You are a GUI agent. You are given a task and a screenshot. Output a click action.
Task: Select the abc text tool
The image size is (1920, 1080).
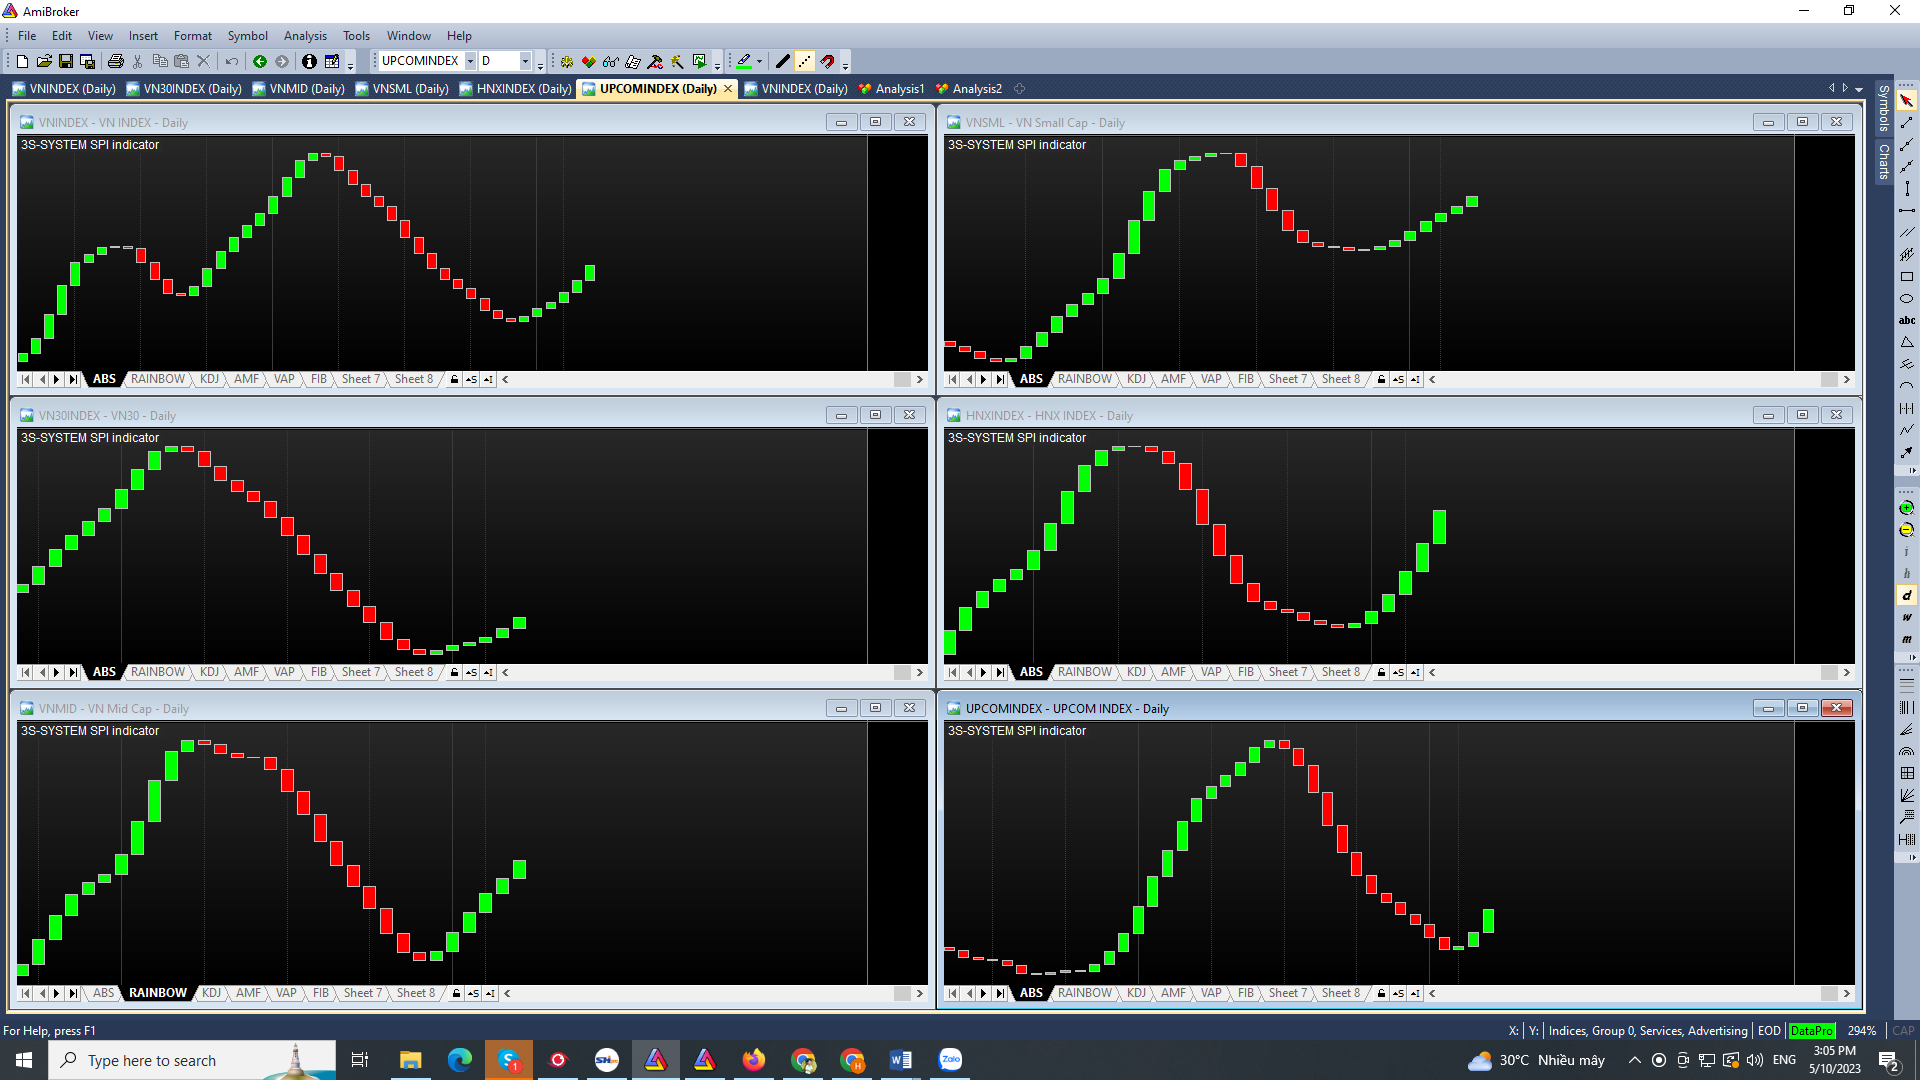[1906, 321]
